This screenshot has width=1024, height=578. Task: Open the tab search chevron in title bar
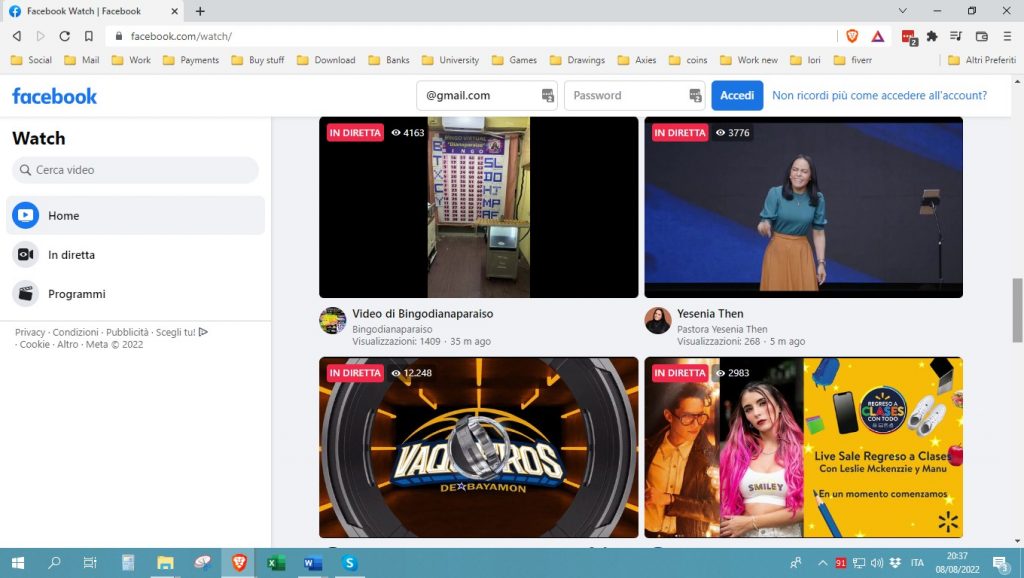pyautogui.click(x=904, y=11)
